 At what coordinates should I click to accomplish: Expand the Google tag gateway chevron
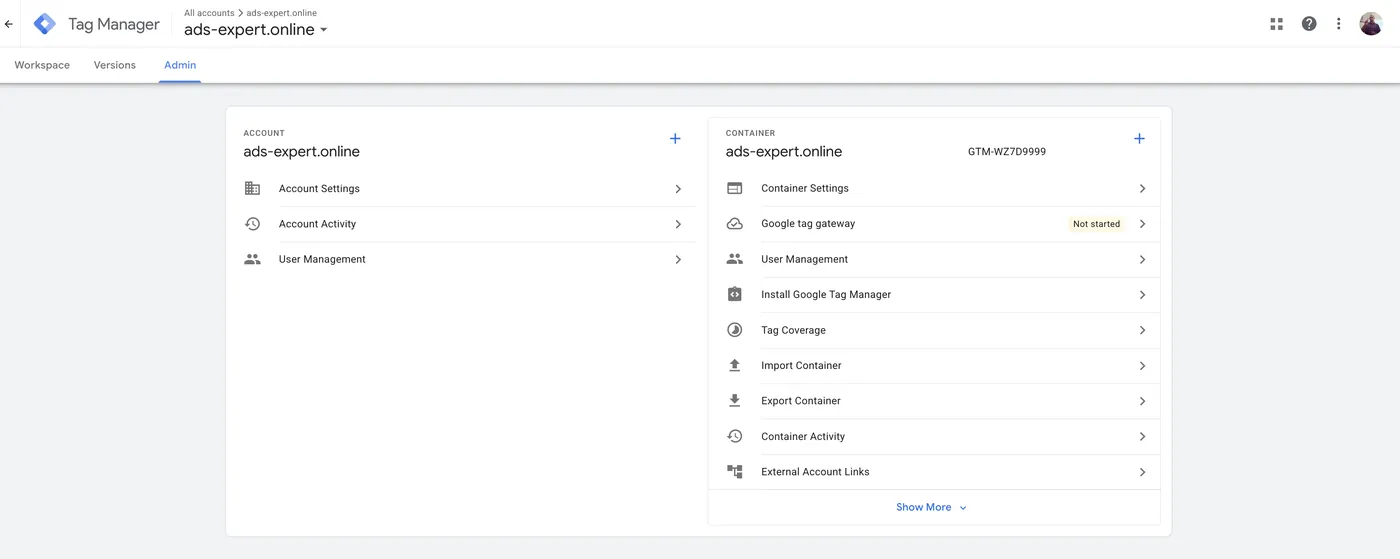(1142, 224)
